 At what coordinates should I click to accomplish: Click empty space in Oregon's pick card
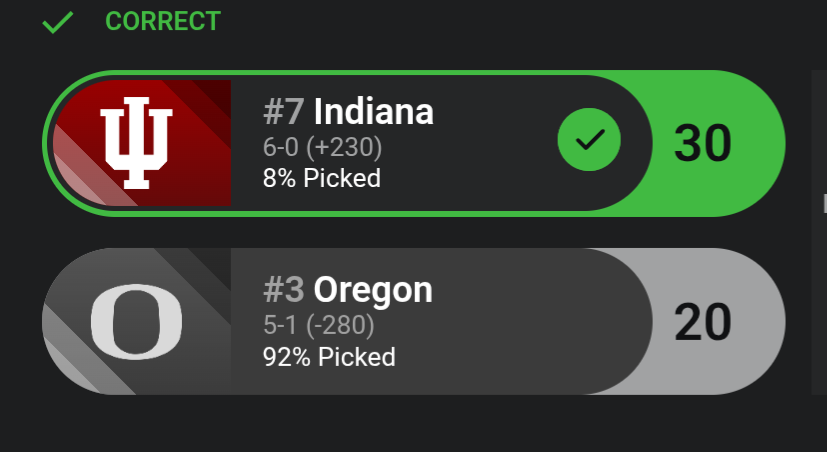[530, 321]
